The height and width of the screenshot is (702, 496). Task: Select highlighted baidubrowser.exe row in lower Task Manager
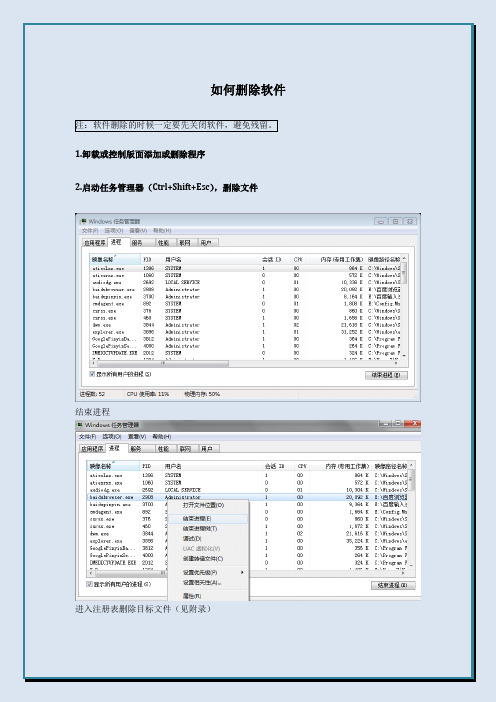247,497
